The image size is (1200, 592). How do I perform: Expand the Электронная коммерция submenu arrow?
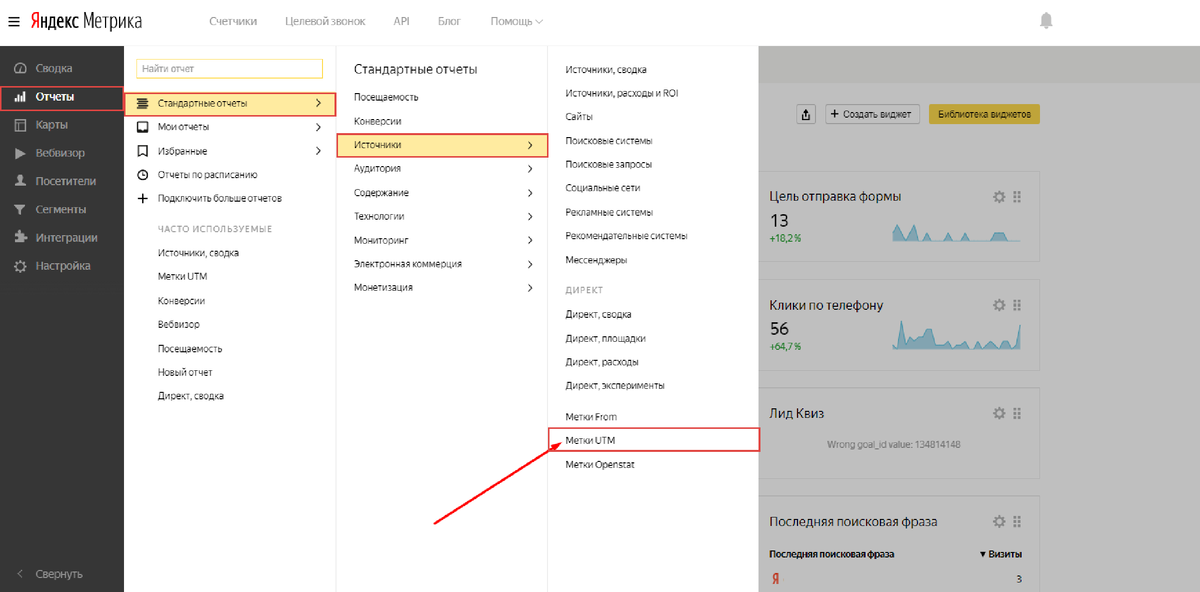(530, 264)
